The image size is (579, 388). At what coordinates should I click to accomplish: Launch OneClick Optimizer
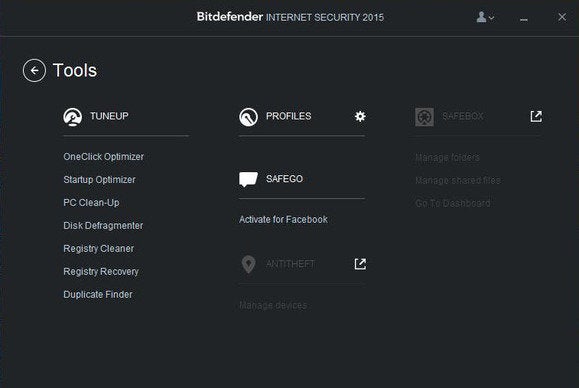pos(103,157)
